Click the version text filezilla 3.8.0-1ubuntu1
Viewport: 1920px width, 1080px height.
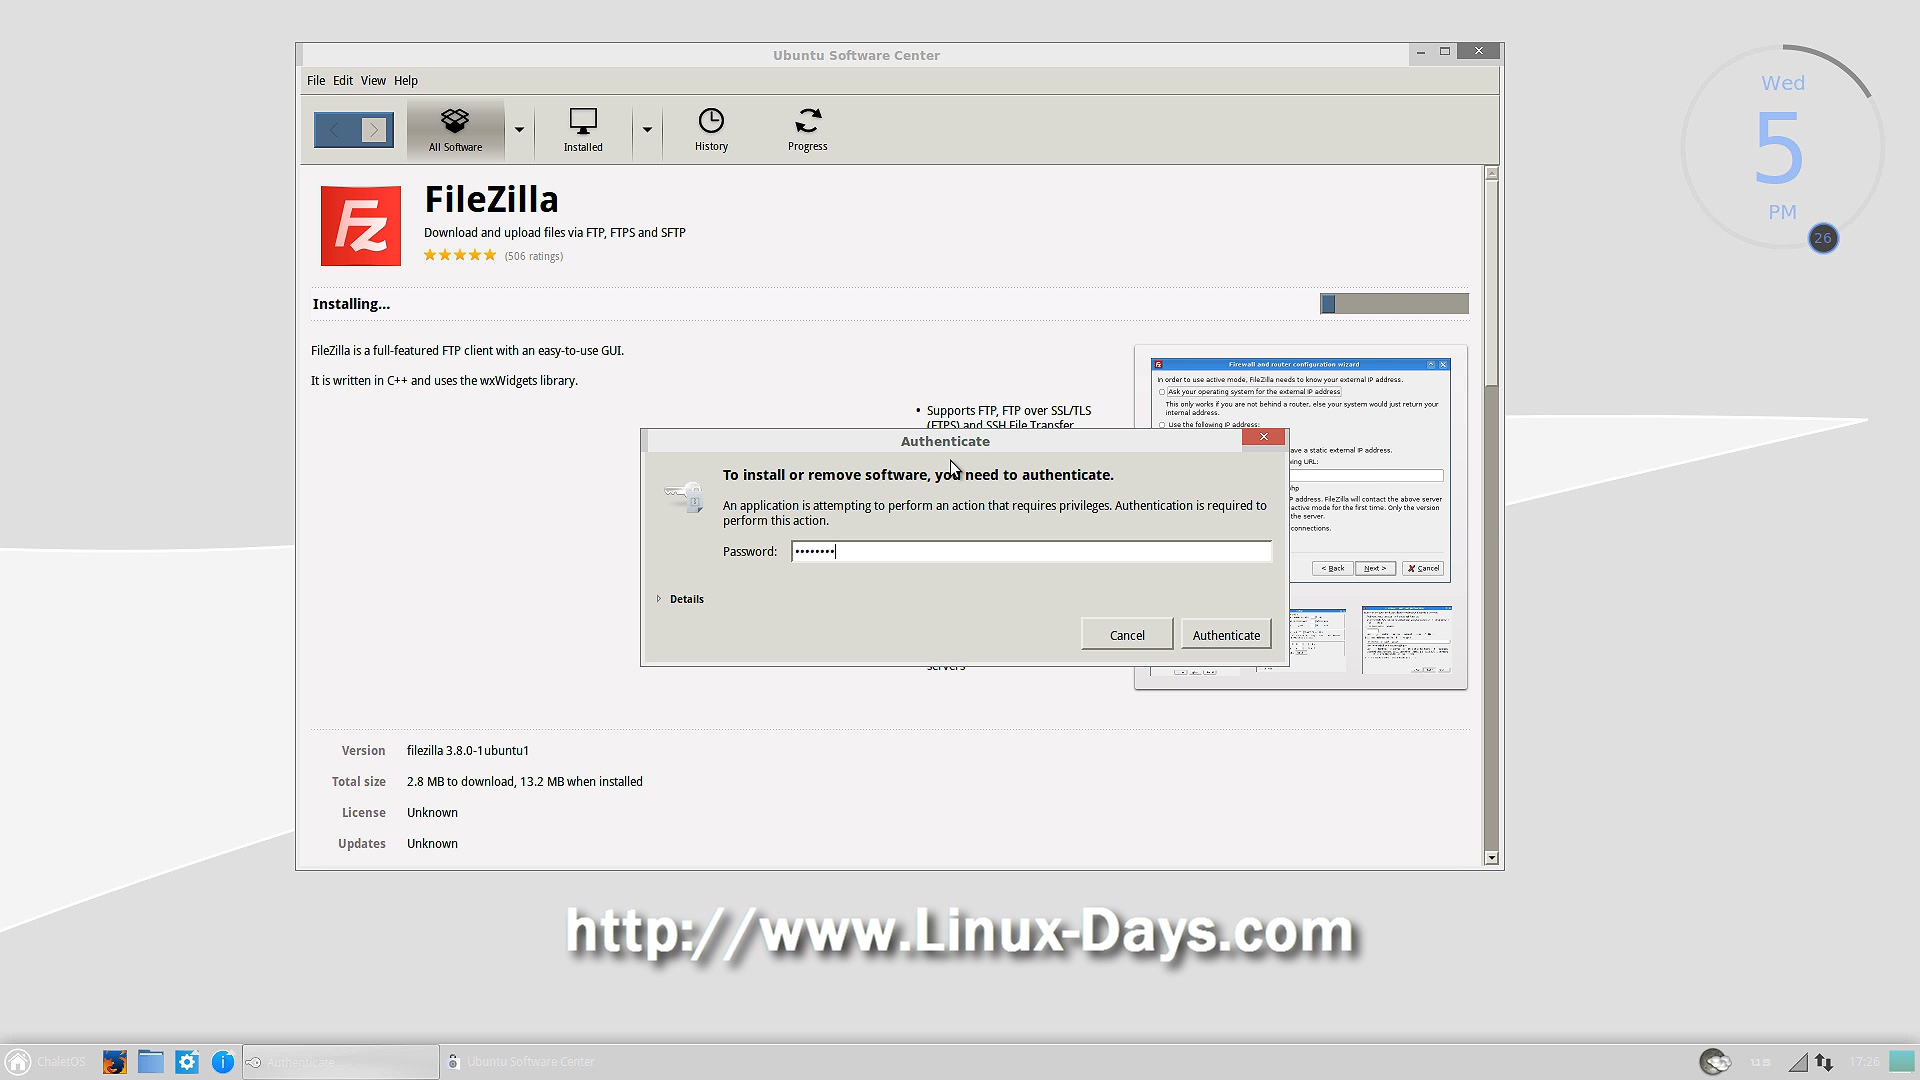click(468, 751)
